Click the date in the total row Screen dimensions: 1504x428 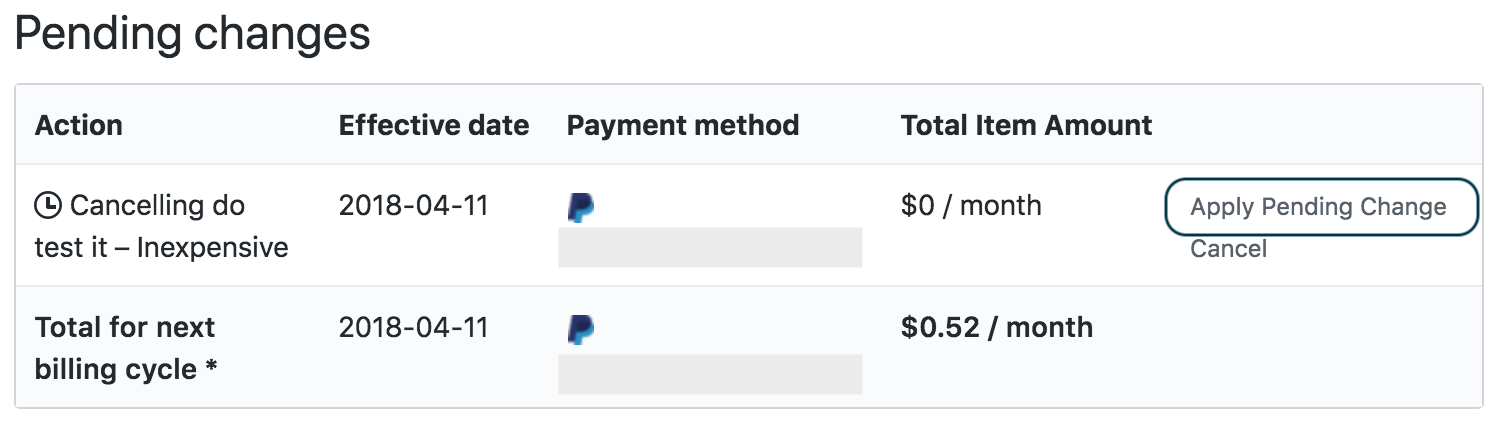(413, 328)
